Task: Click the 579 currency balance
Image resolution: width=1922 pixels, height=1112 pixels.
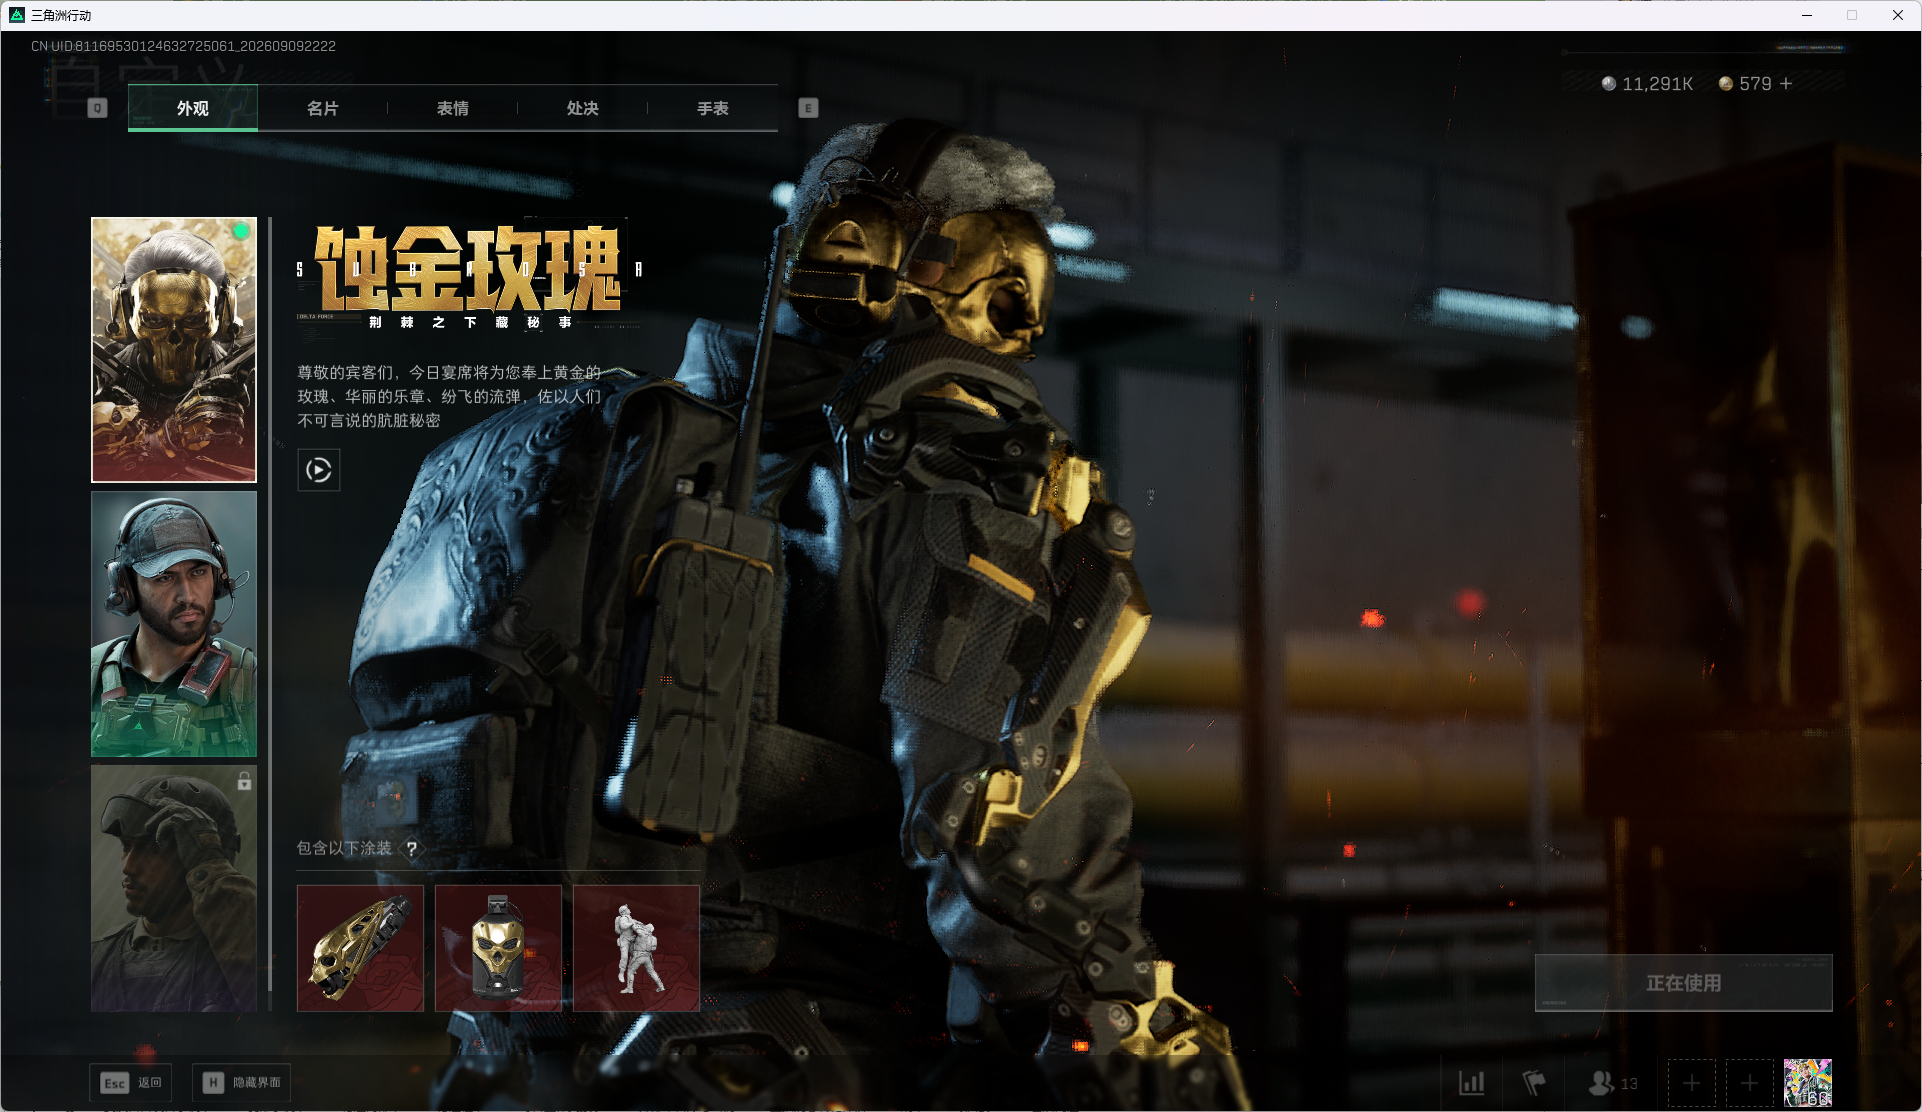Action: [x=1755, y=84]
